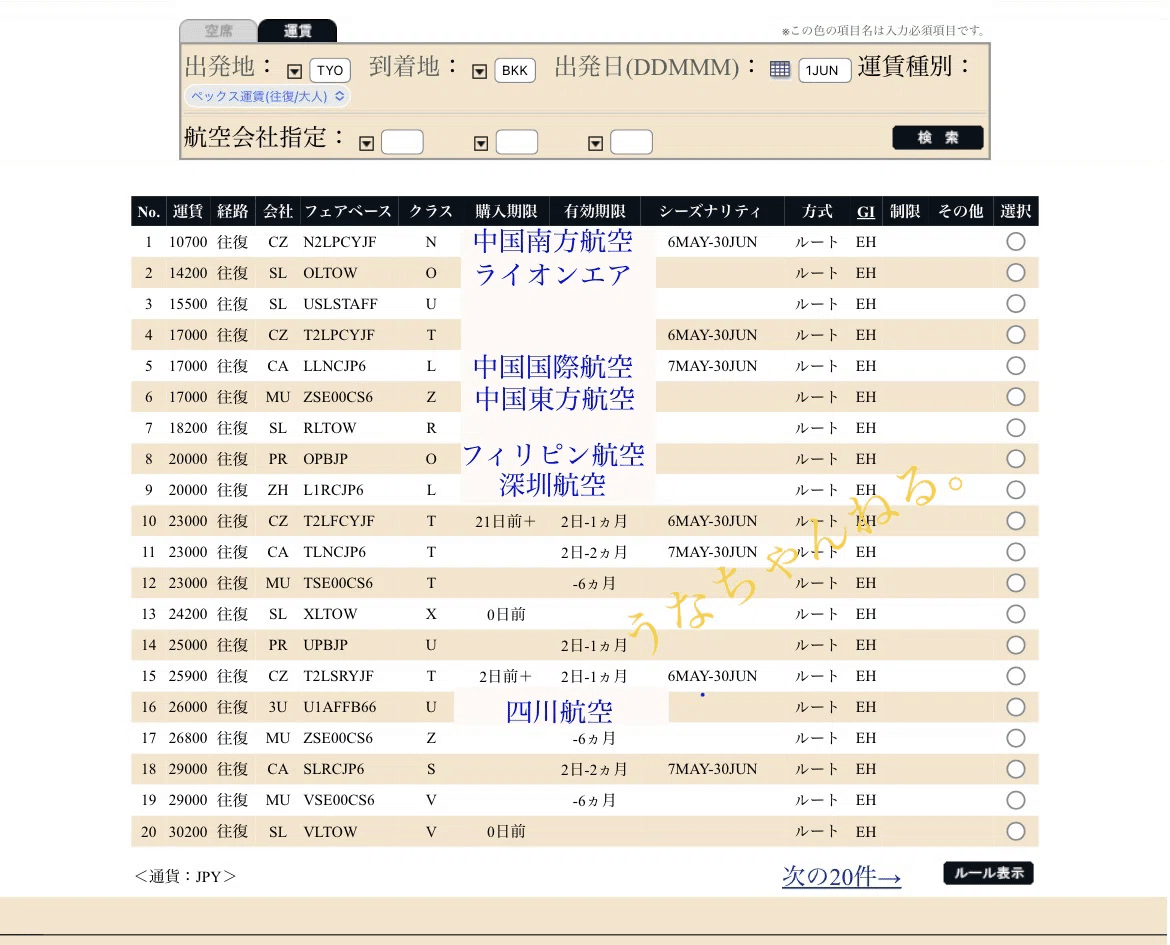The height and width of the screenshot is (945, 1170).
Task: Click the 検索 search button
Action: click(x=938, y=137)
